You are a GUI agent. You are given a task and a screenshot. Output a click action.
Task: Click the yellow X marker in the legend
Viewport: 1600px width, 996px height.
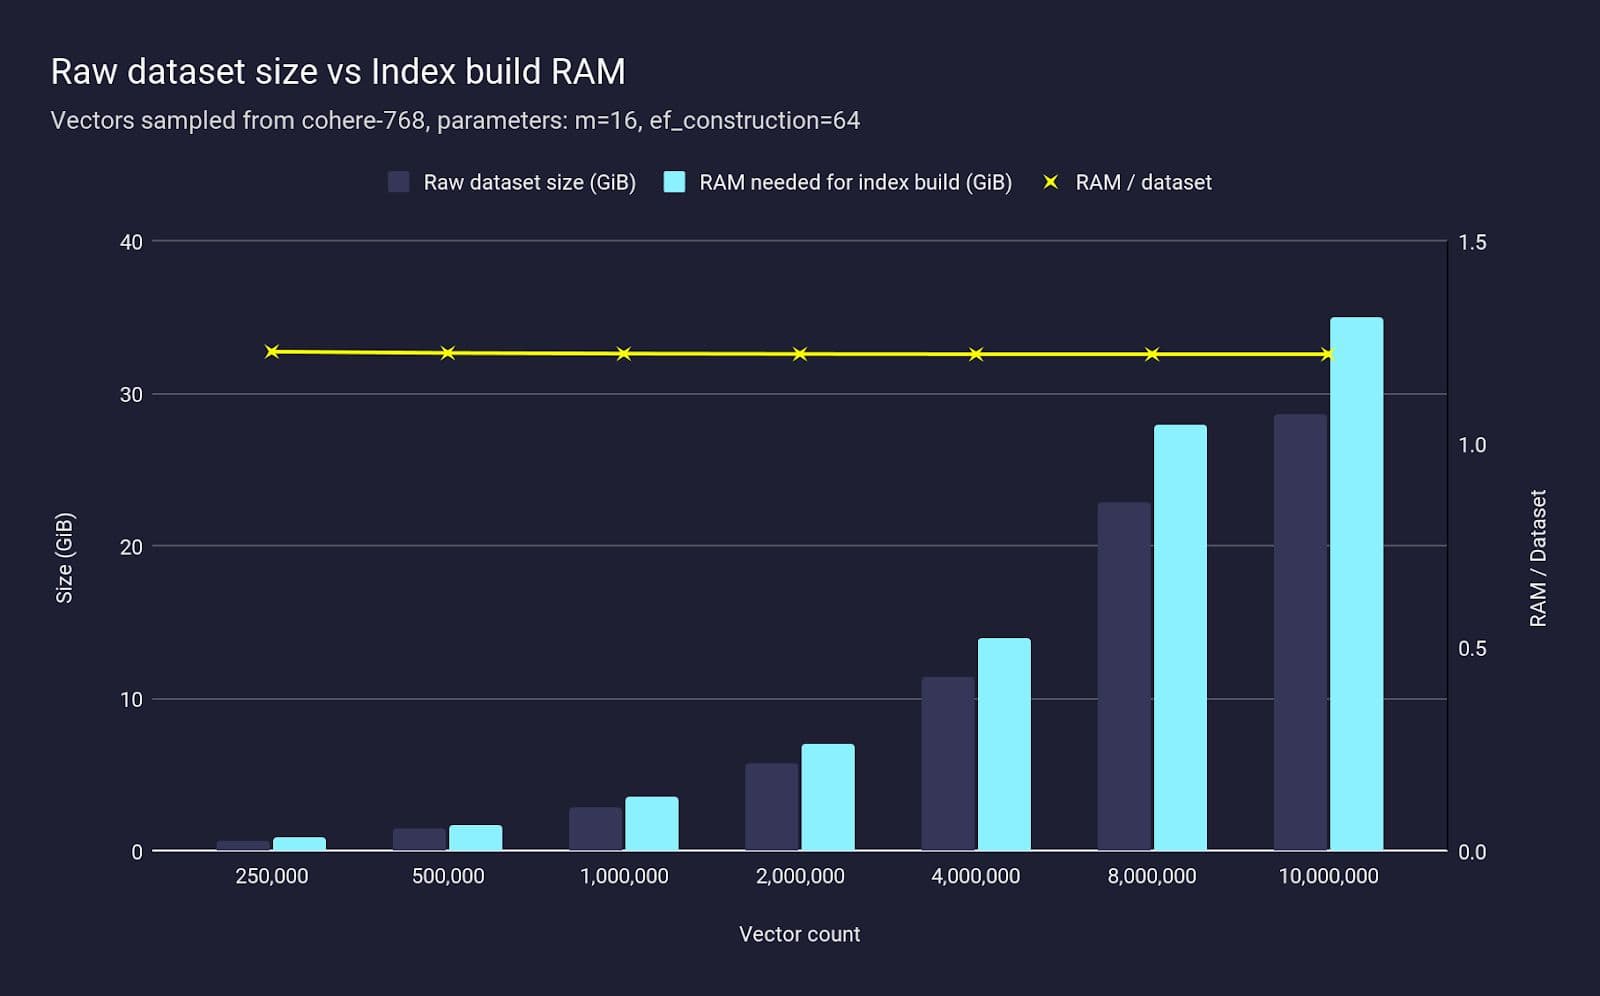click(1050, 182)
